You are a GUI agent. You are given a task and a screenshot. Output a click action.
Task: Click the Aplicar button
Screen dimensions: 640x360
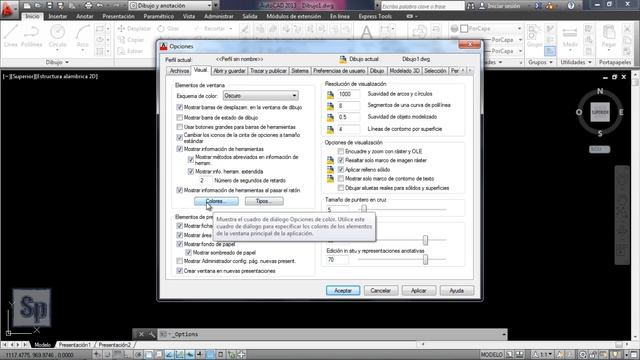tap(418, 291)
